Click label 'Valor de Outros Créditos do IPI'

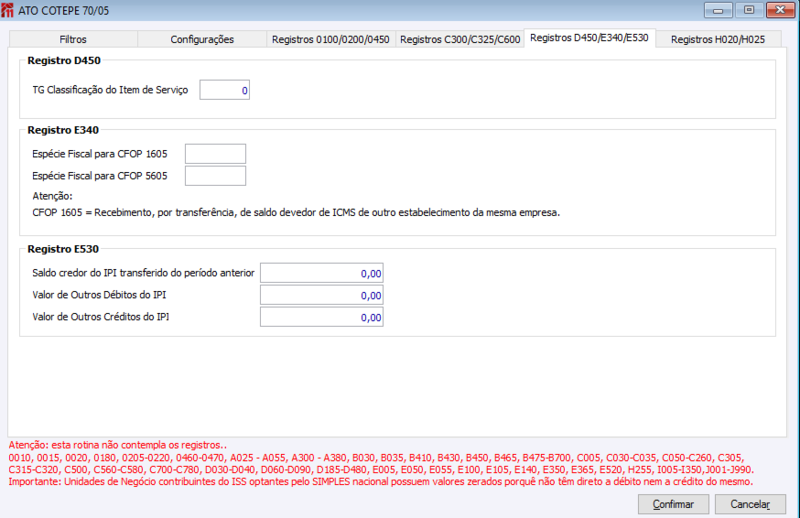pos(101,317)
